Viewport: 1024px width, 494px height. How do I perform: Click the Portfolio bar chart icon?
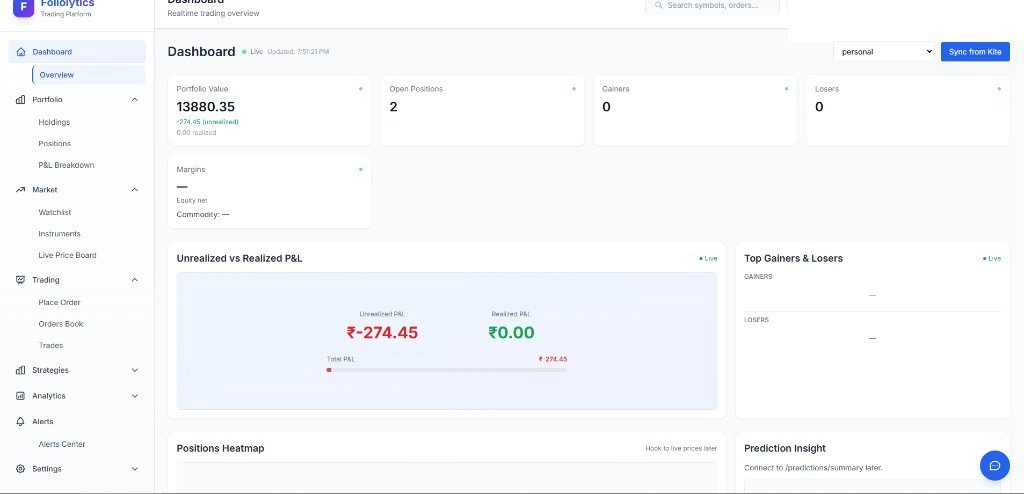(x=20, y=99)
